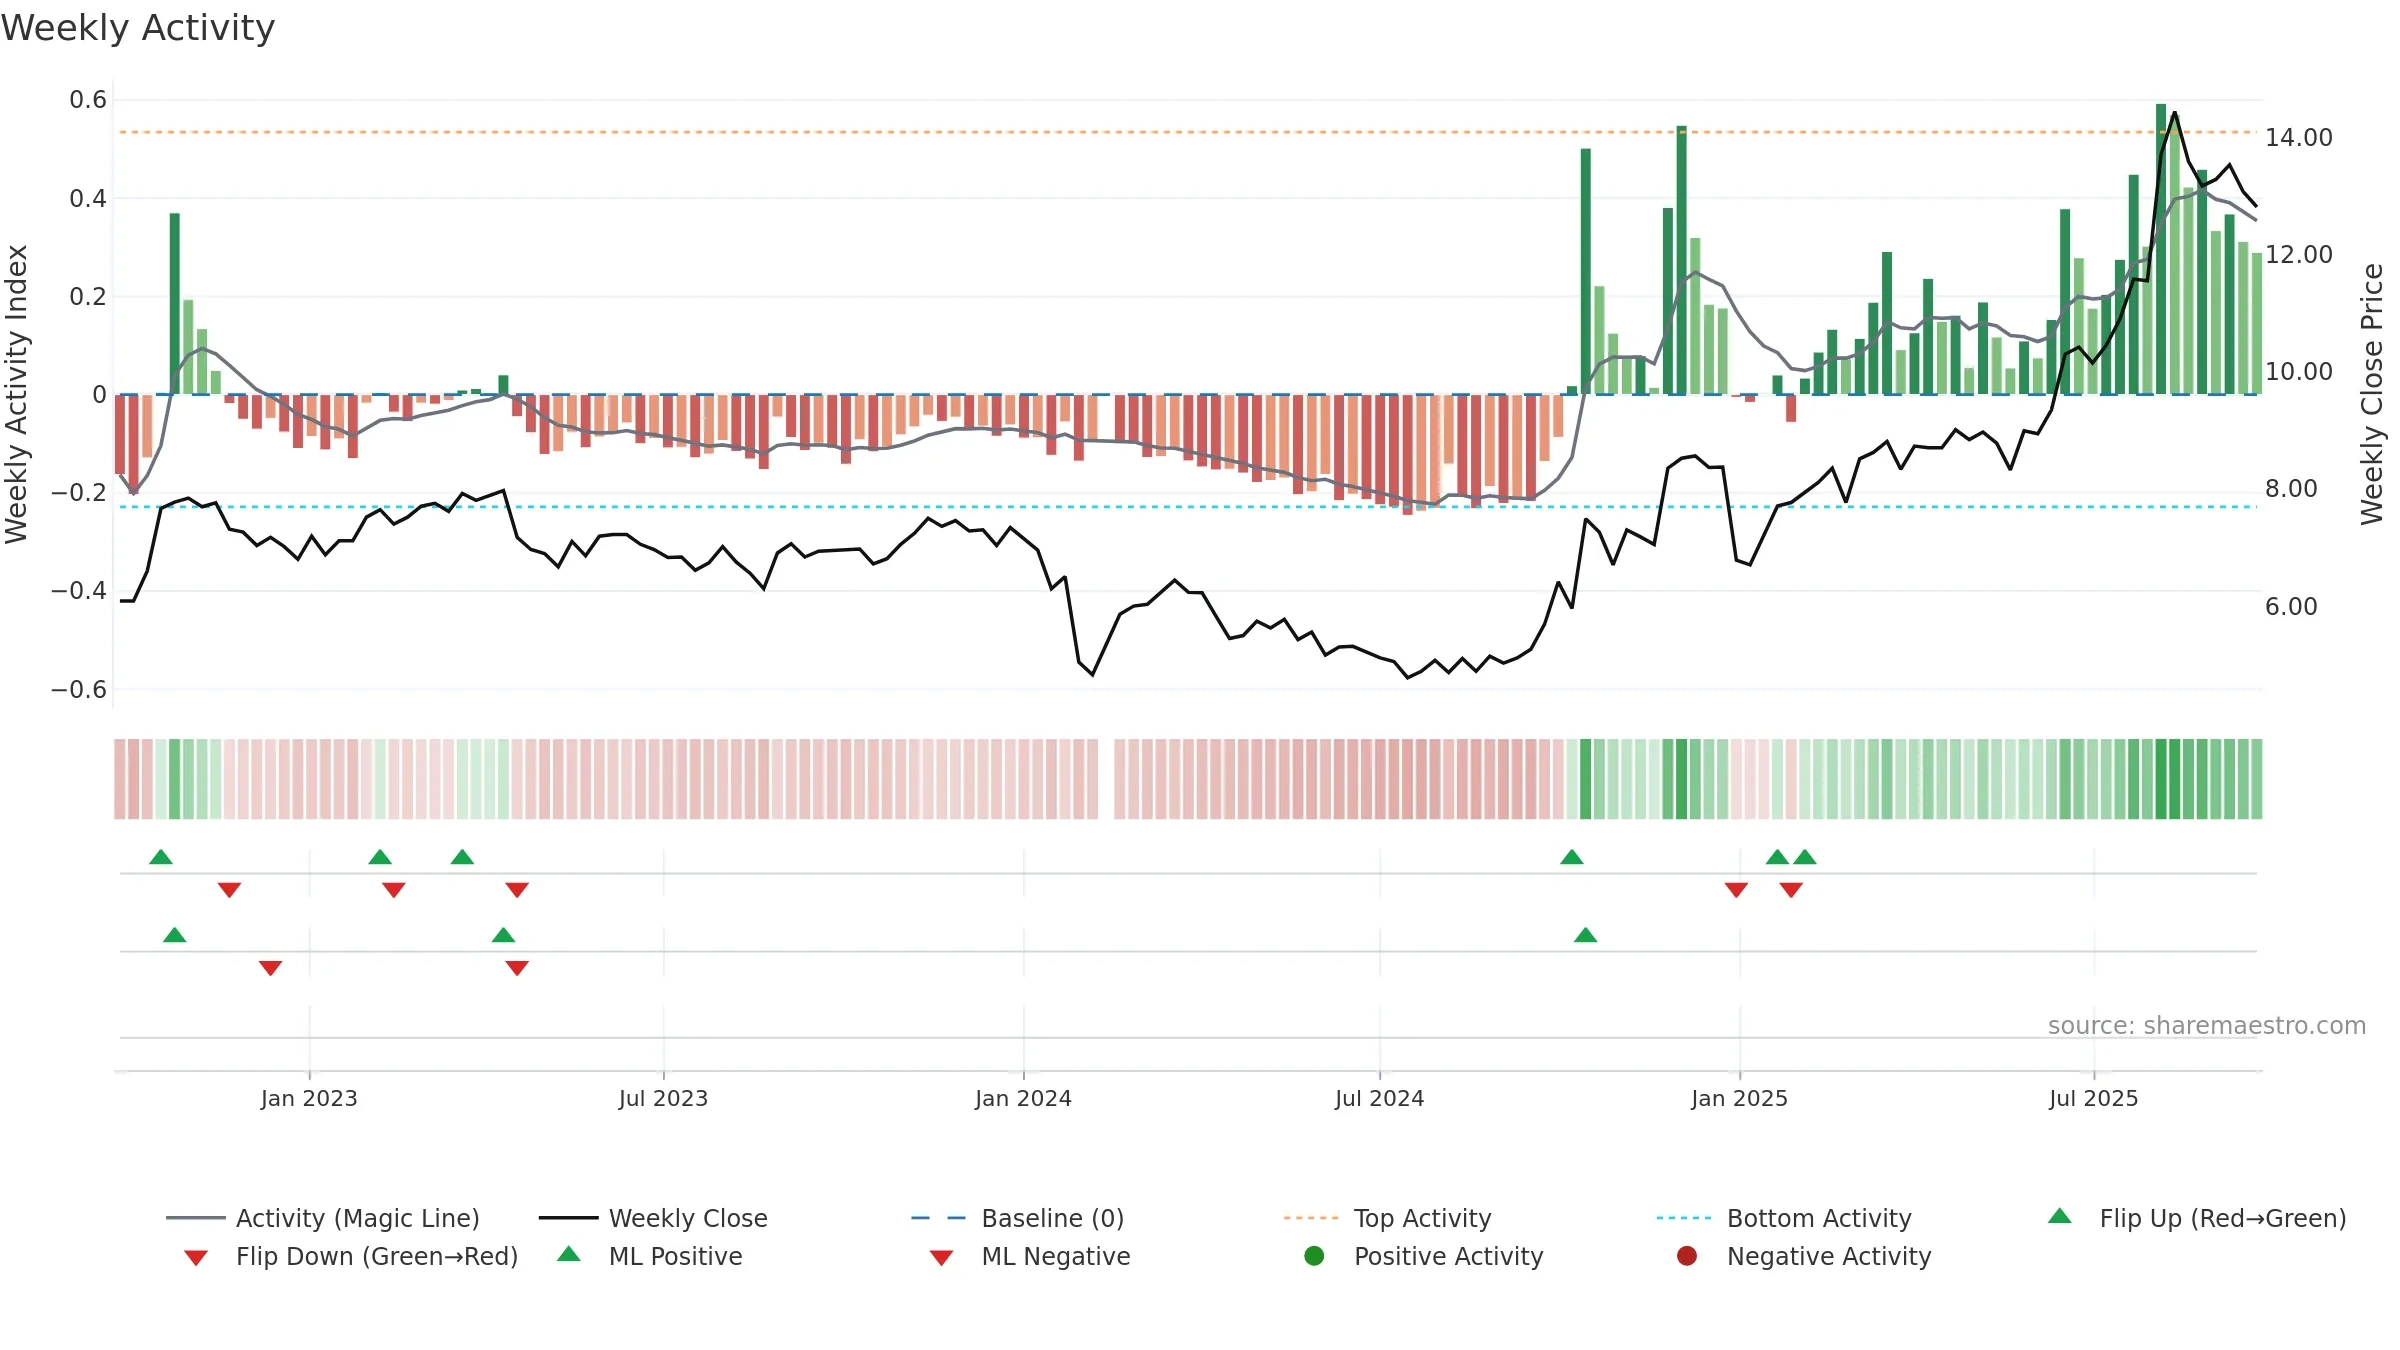Click the flip-down marker just before Jan 2025
Screen dimensions: 2400x1350
tap(1736, 890)
